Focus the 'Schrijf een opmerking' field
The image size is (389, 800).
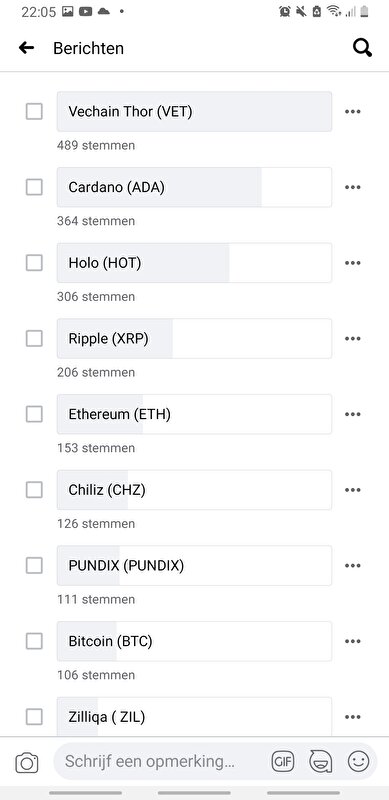[163, 762]
